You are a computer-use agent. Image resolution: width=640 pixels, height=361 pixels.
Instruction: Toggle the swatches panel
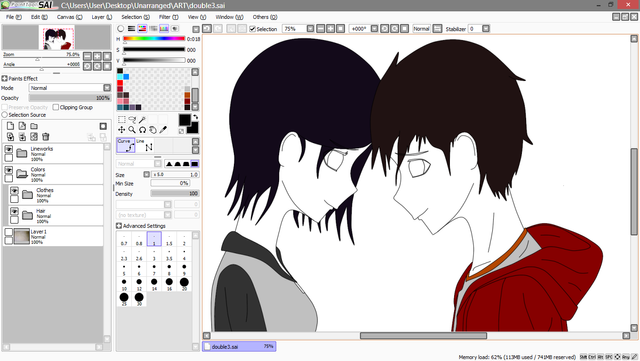(x=164, y=29)
